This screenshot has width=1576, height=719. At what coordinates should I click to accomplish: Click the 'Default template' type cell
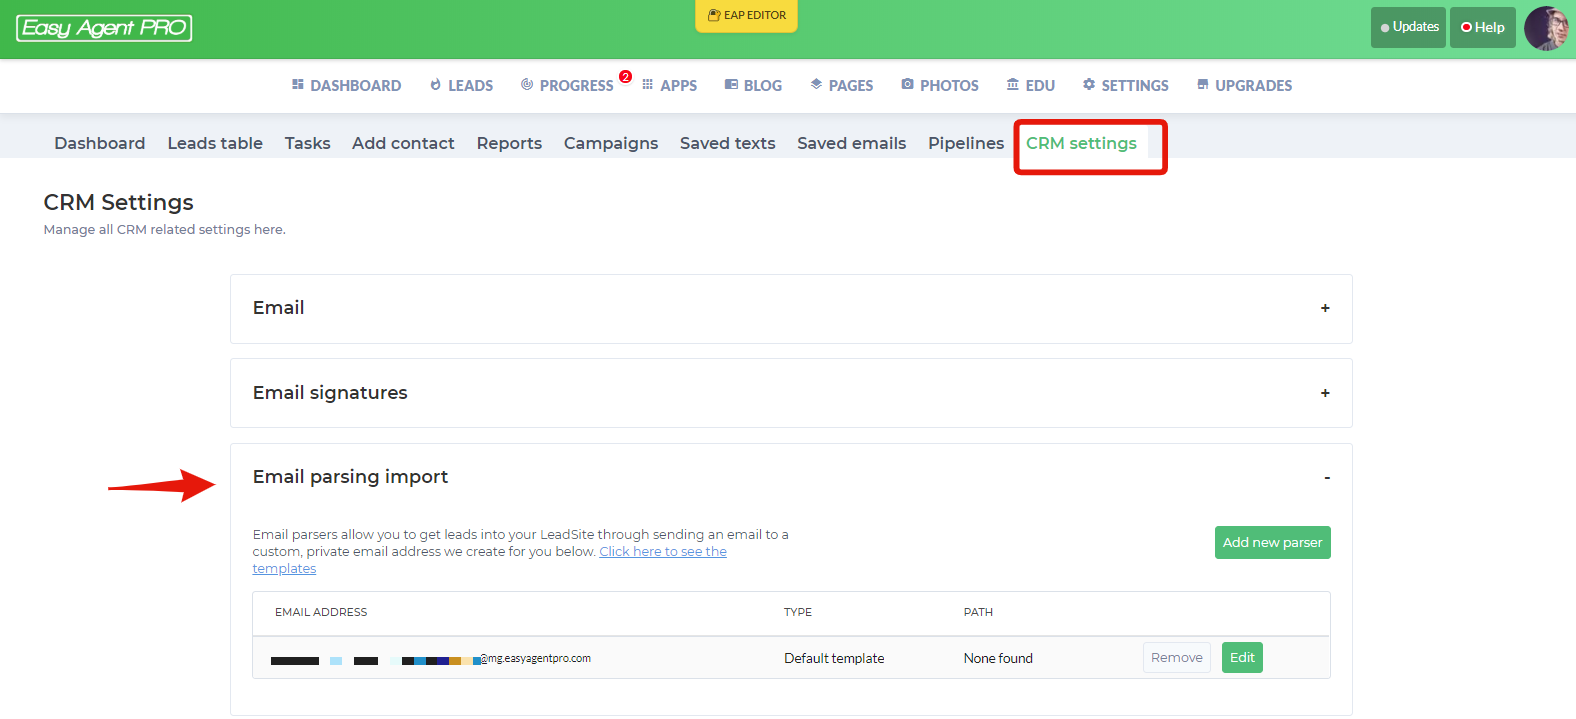tap(834, 658)
